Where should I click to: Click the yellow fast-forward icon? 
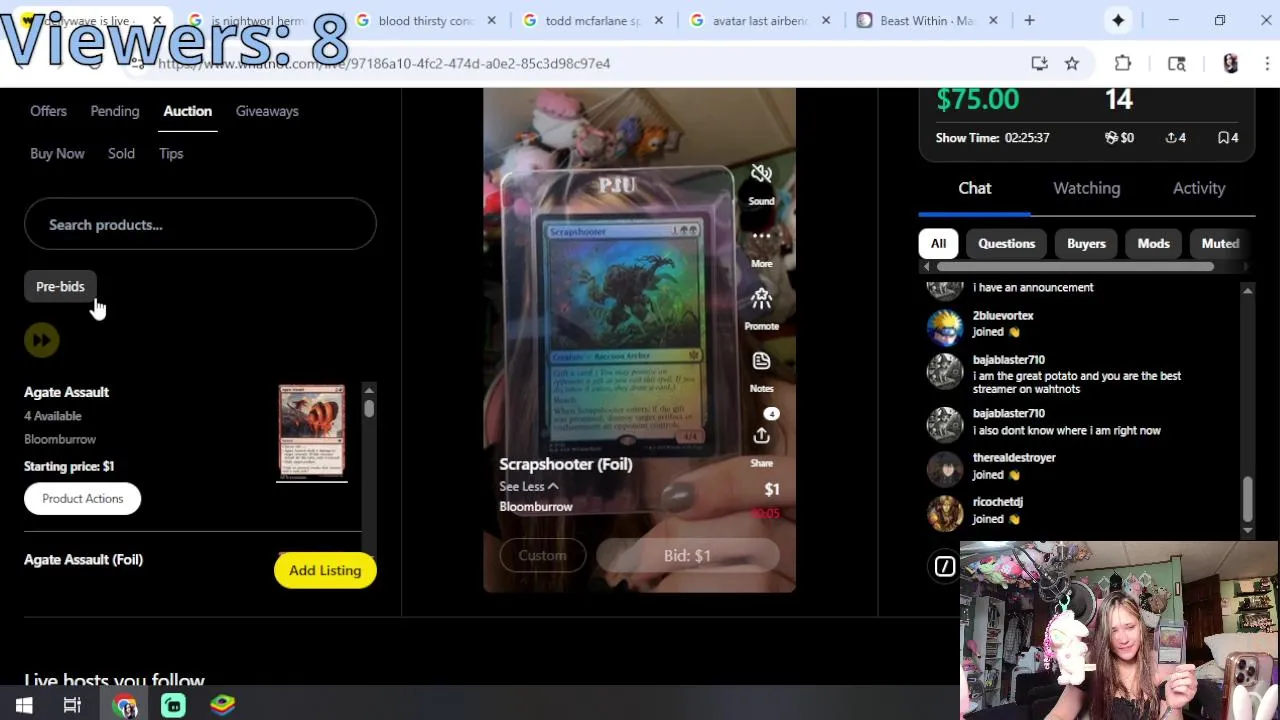coord(41,340)
